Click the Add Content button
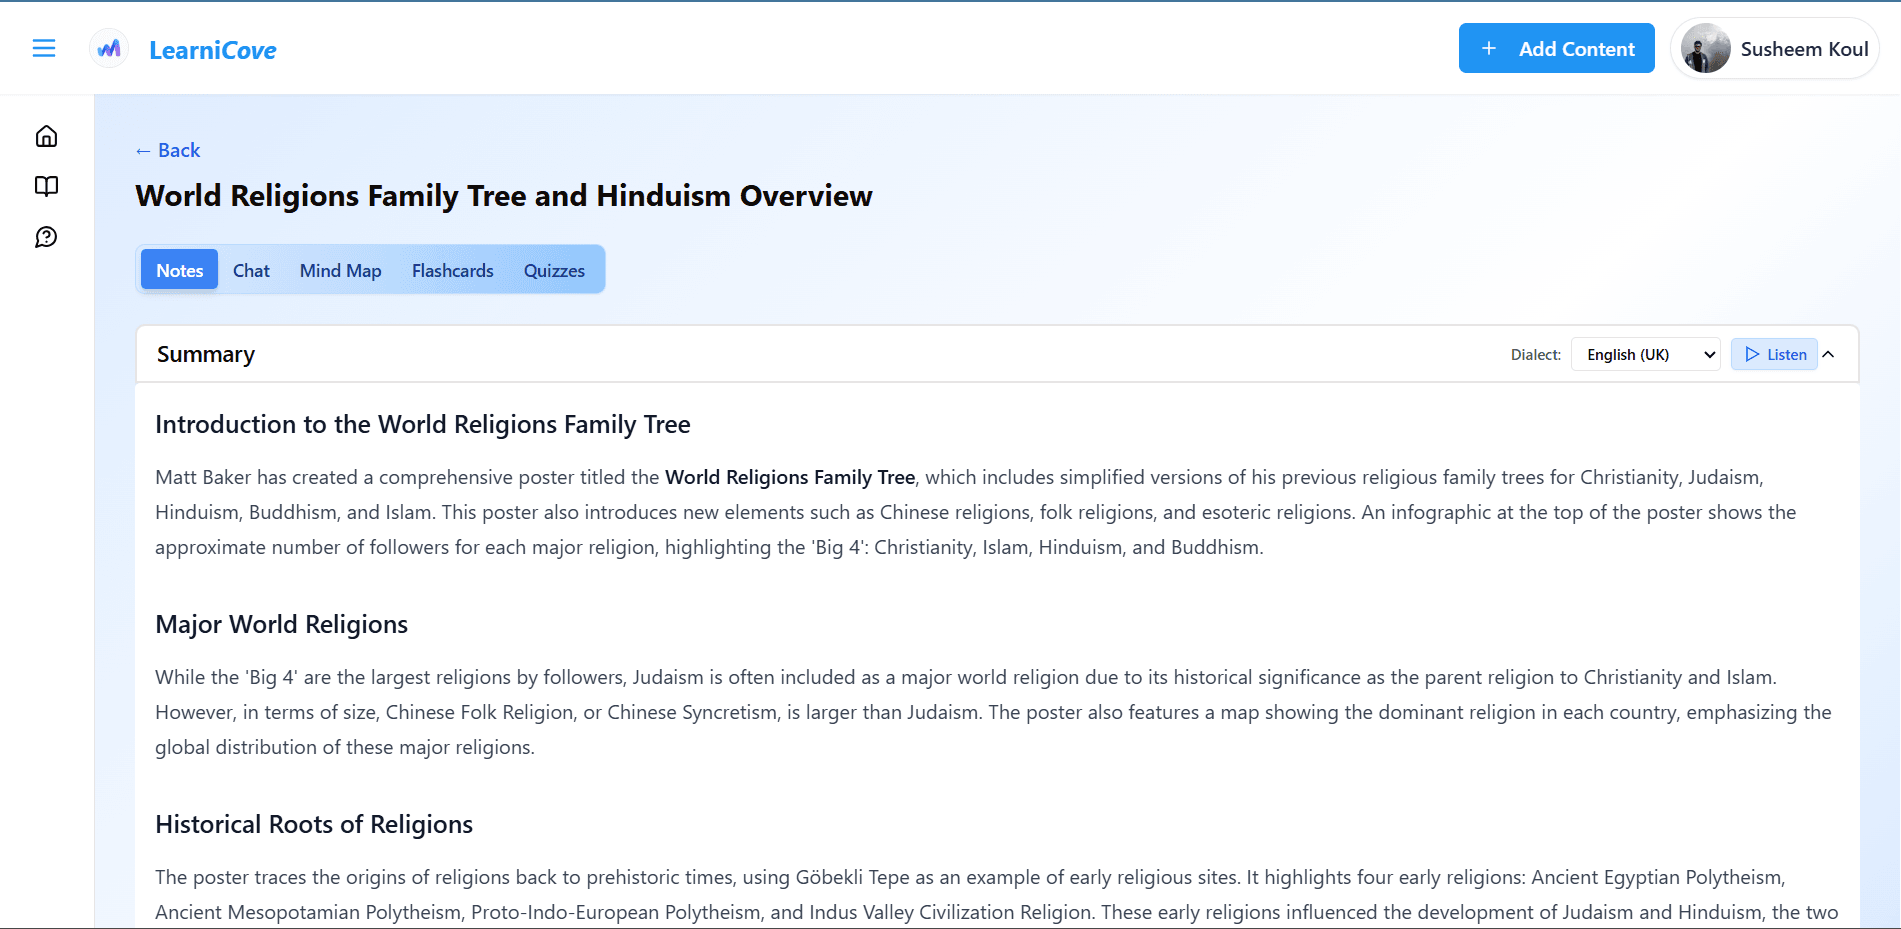The height and width of the screenshot is (929, 1901). click(1556, 48)
